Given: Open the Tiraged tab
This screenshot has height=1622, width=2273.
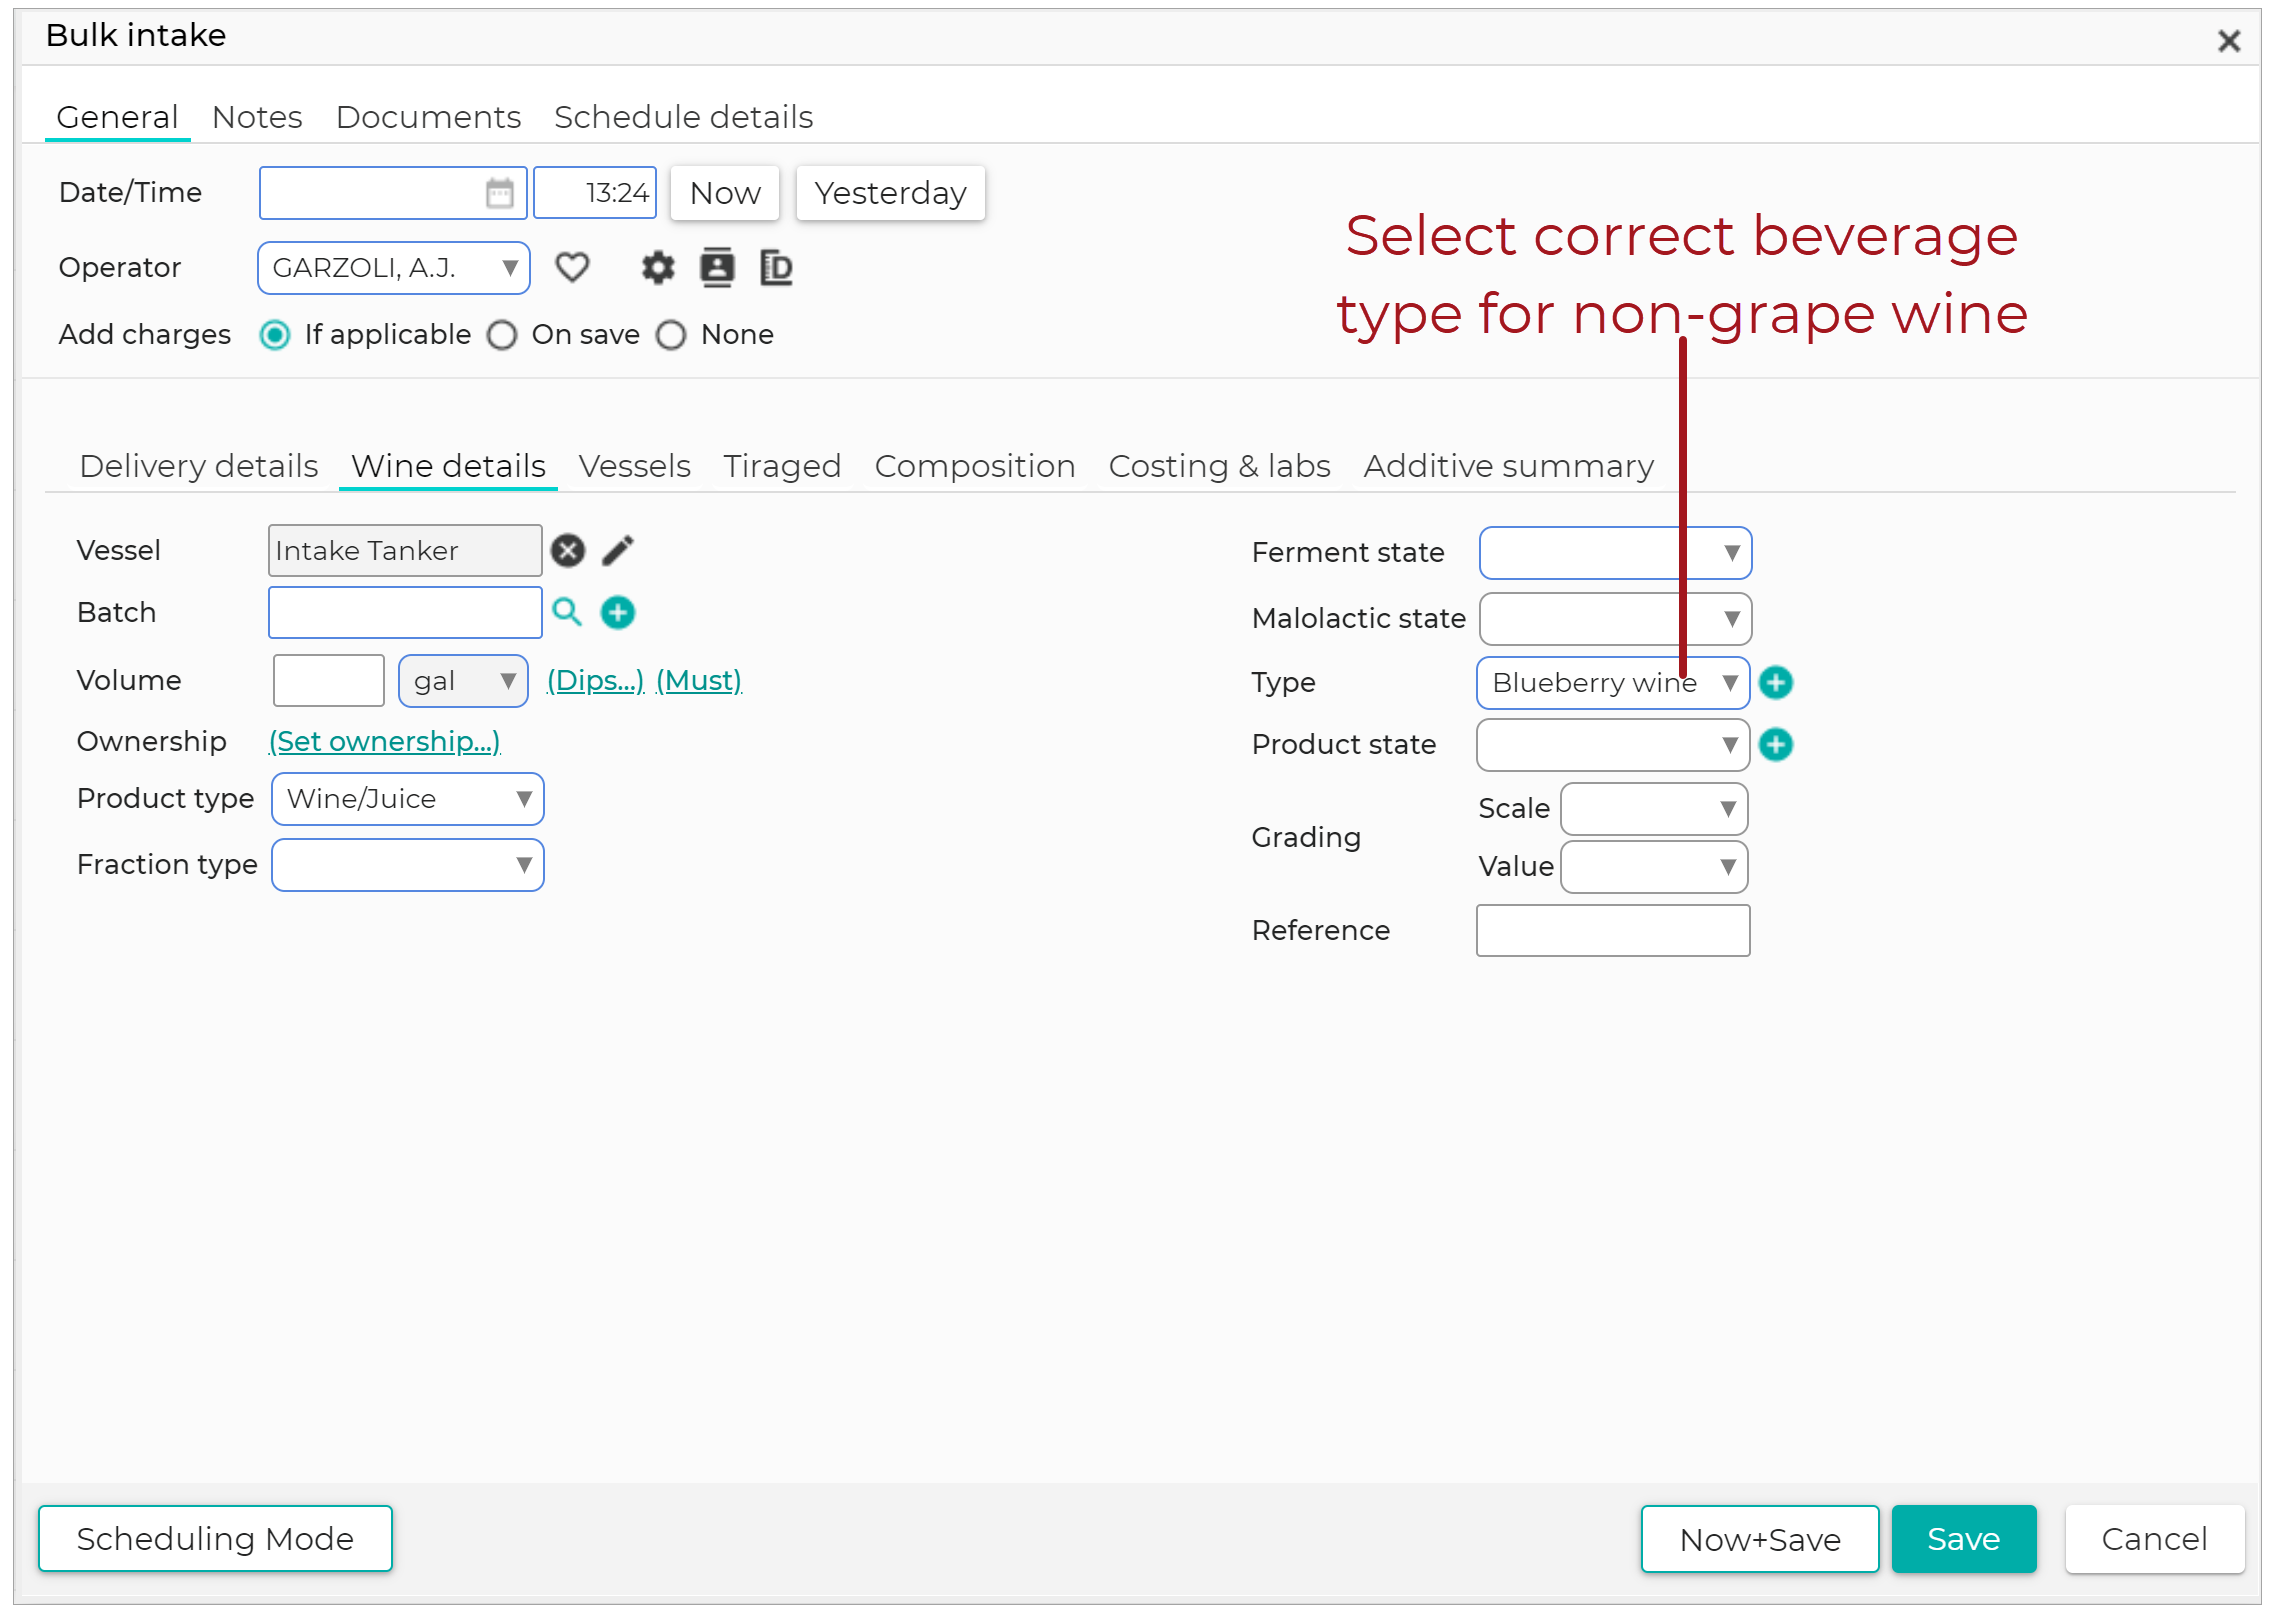Looking at the screenshot, I should pos(782,466).
